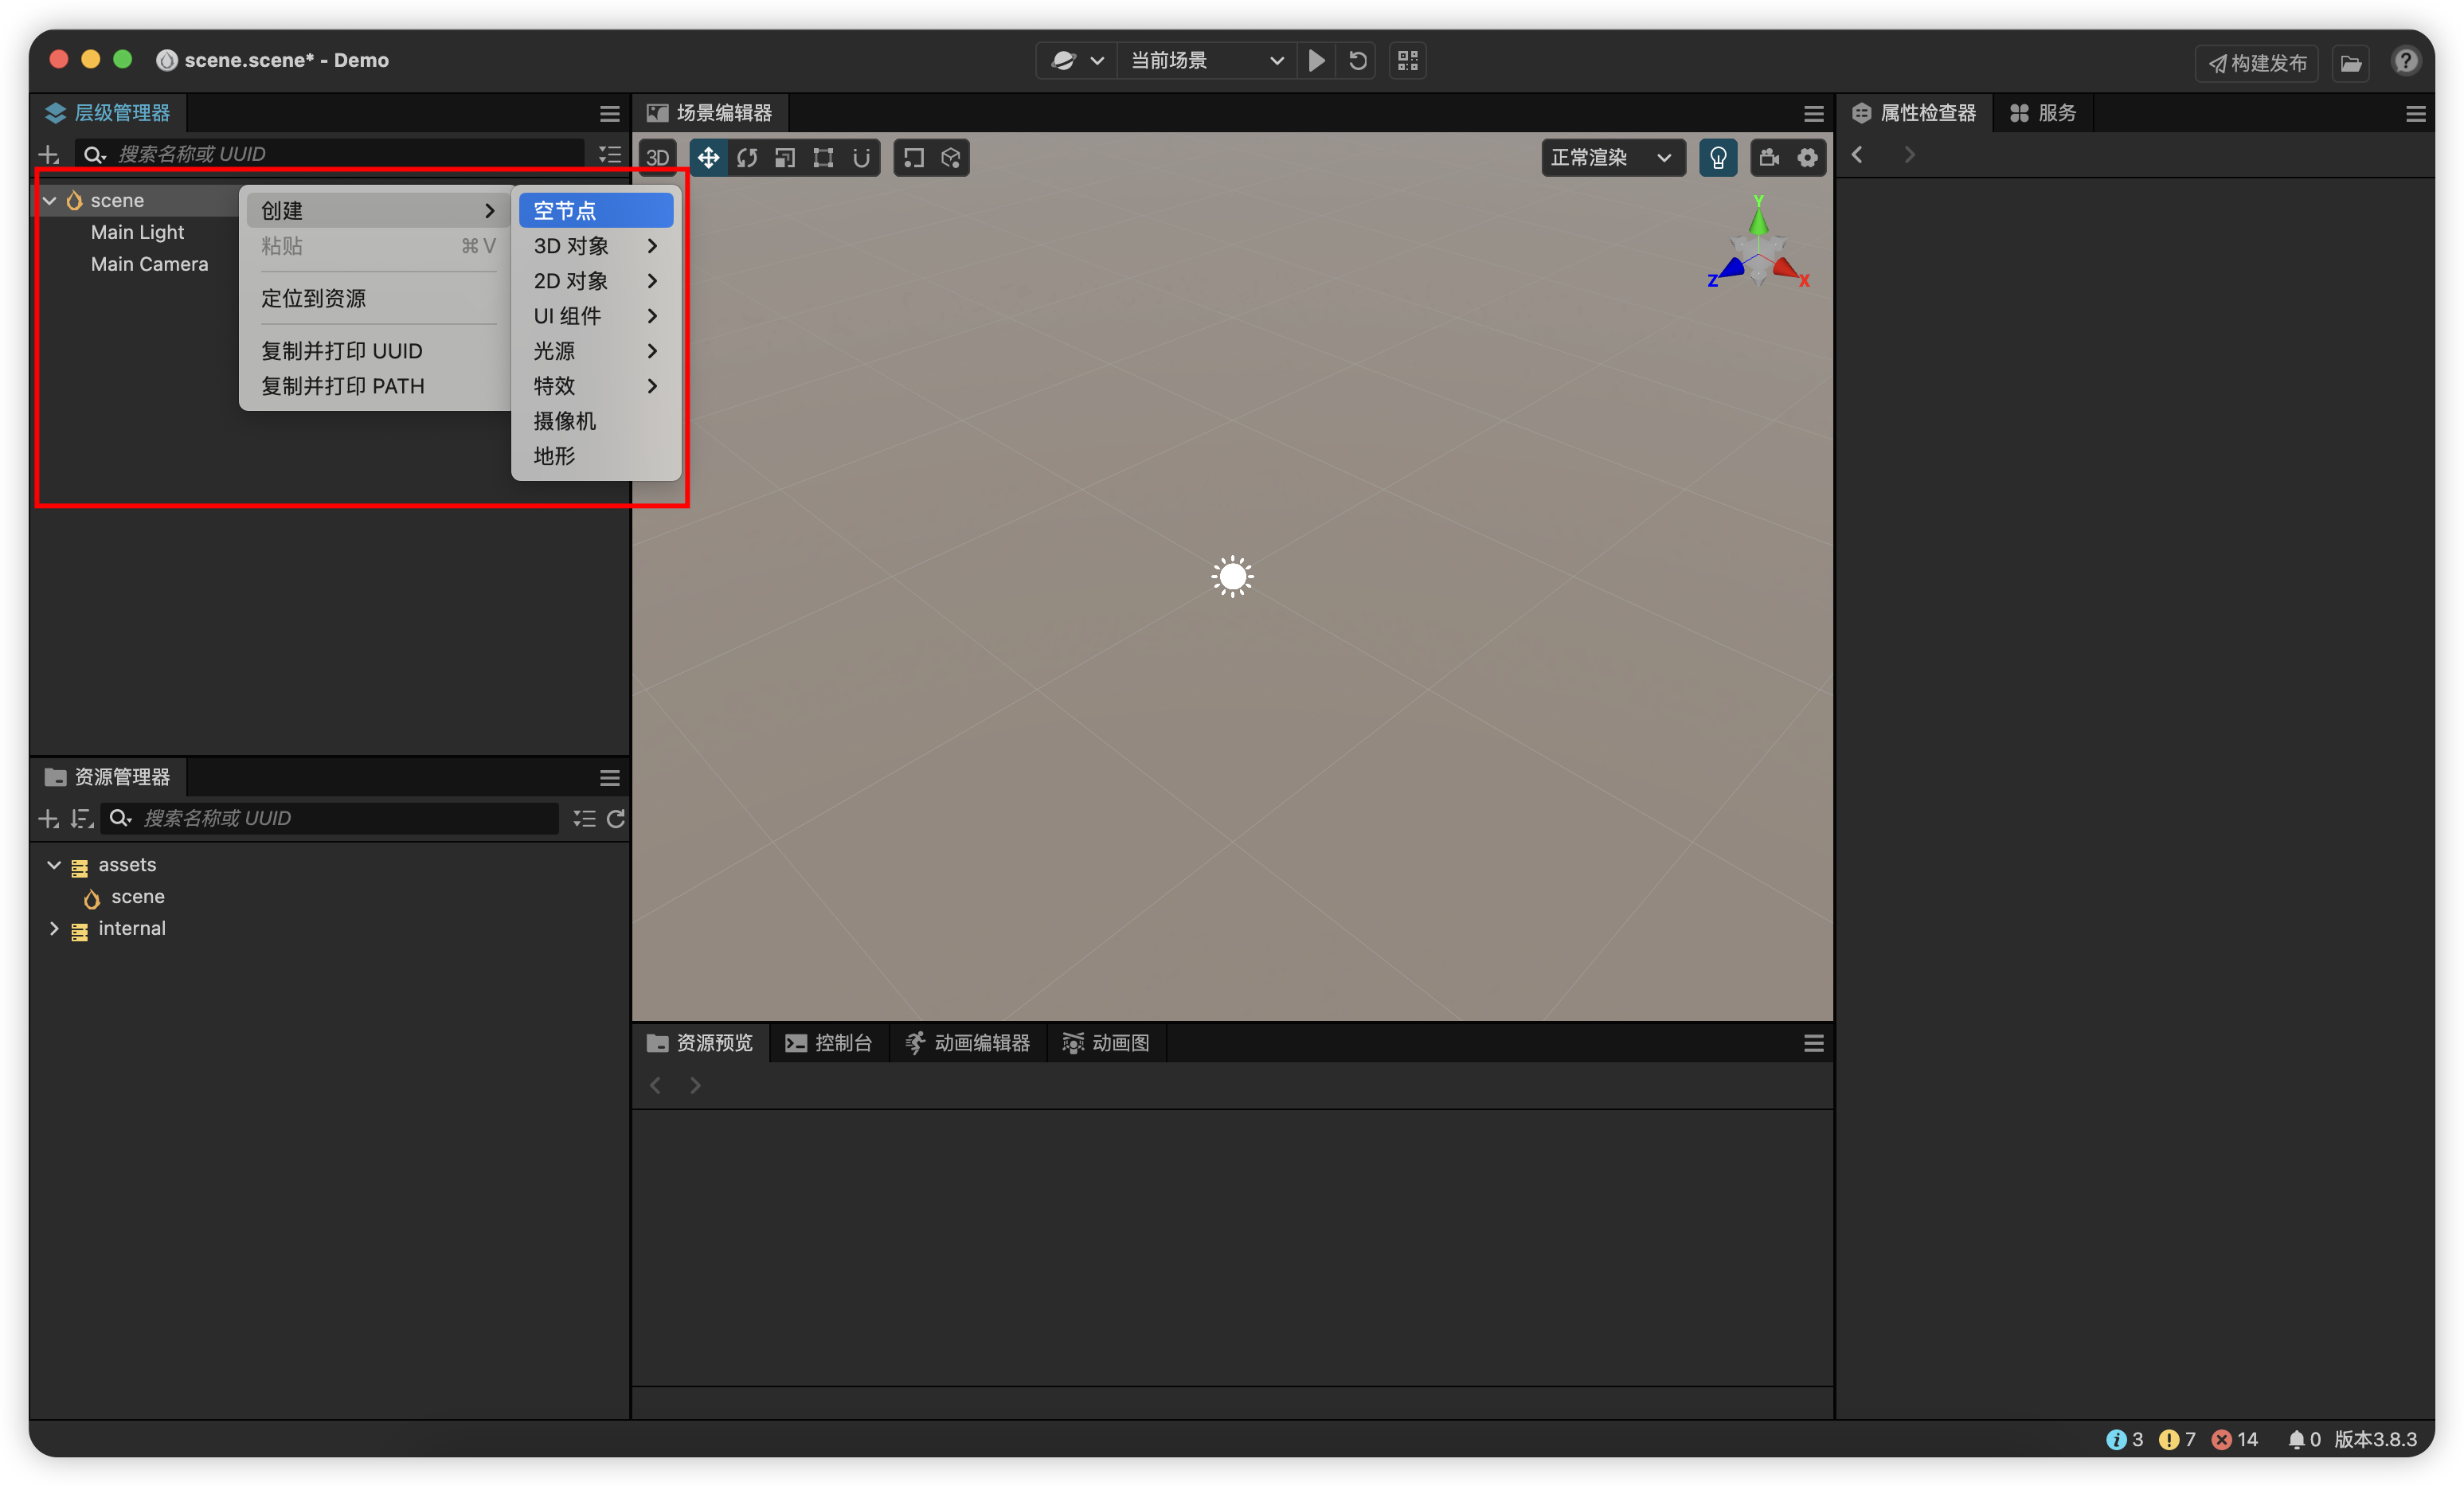Click the refresh preview icon

point(1357,61)
